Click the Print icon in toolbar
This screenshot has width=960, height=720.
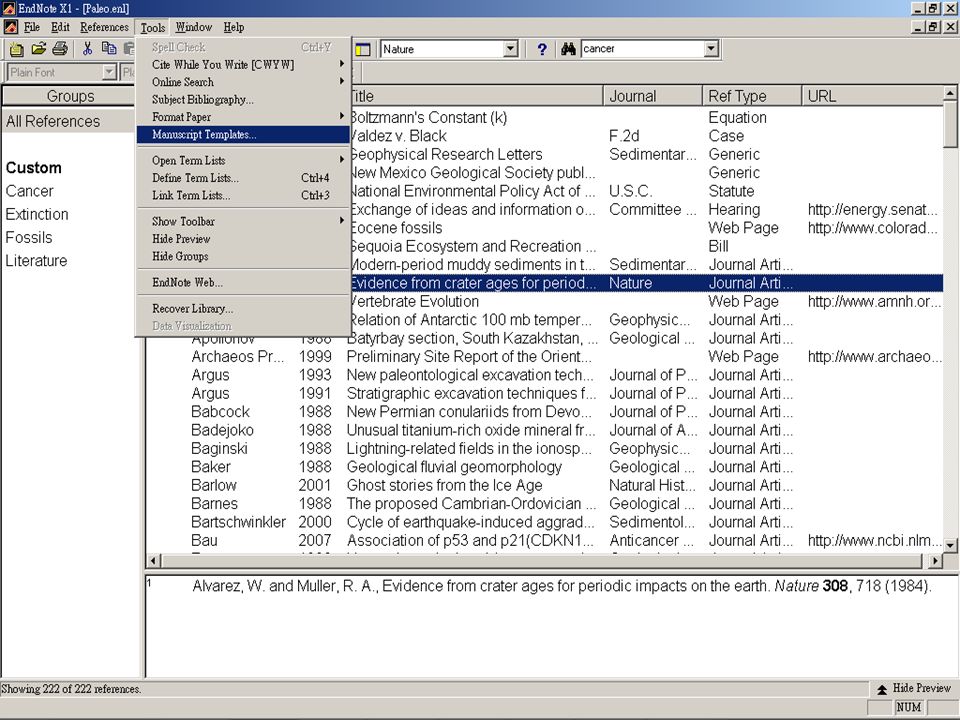click(x=60, y=49)
